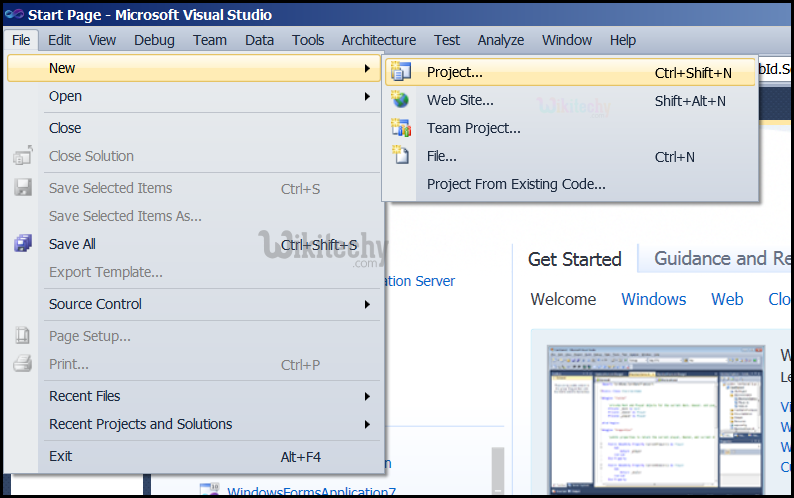Open the Architecture menu

tap(379, 40)
